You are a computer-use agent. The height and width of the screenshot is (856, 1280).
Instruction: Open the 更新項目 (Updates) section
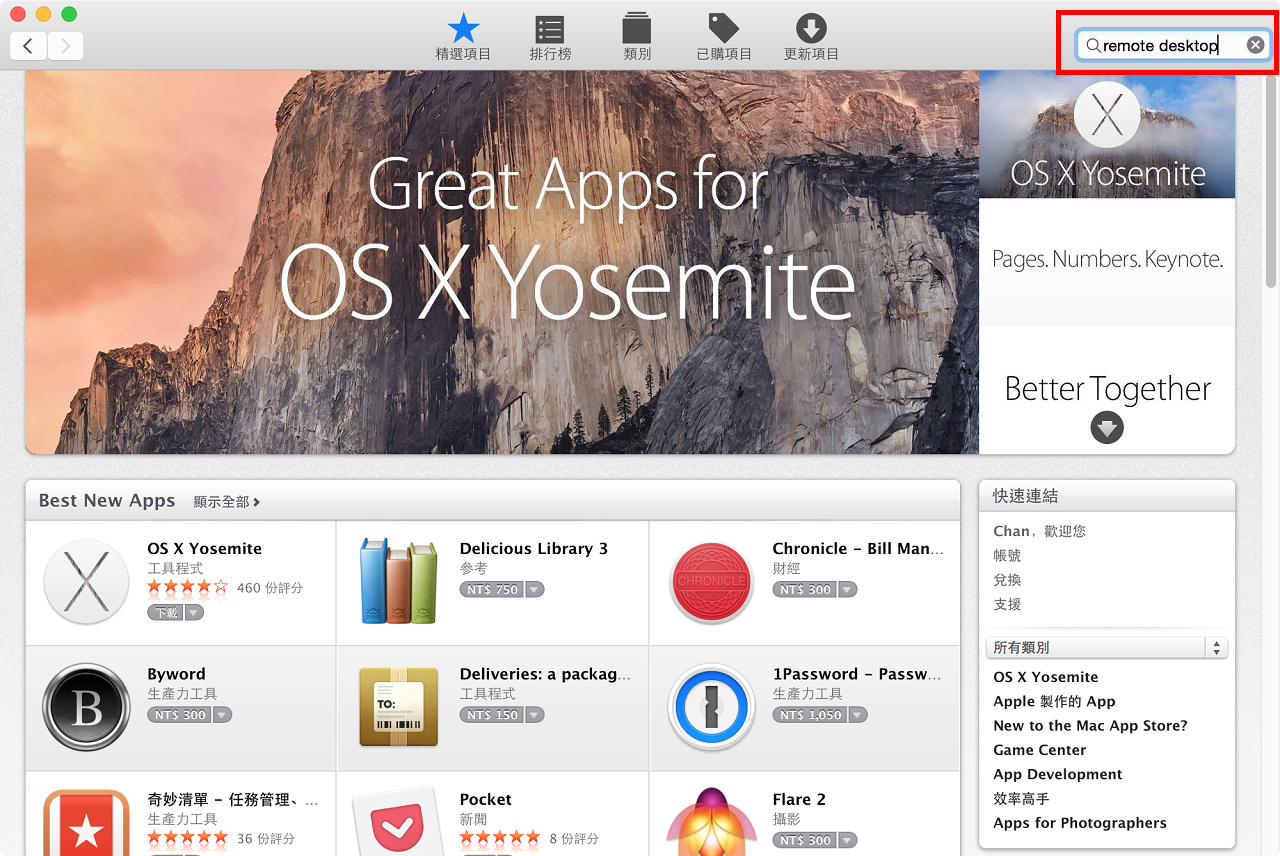(x=810, y=37)
